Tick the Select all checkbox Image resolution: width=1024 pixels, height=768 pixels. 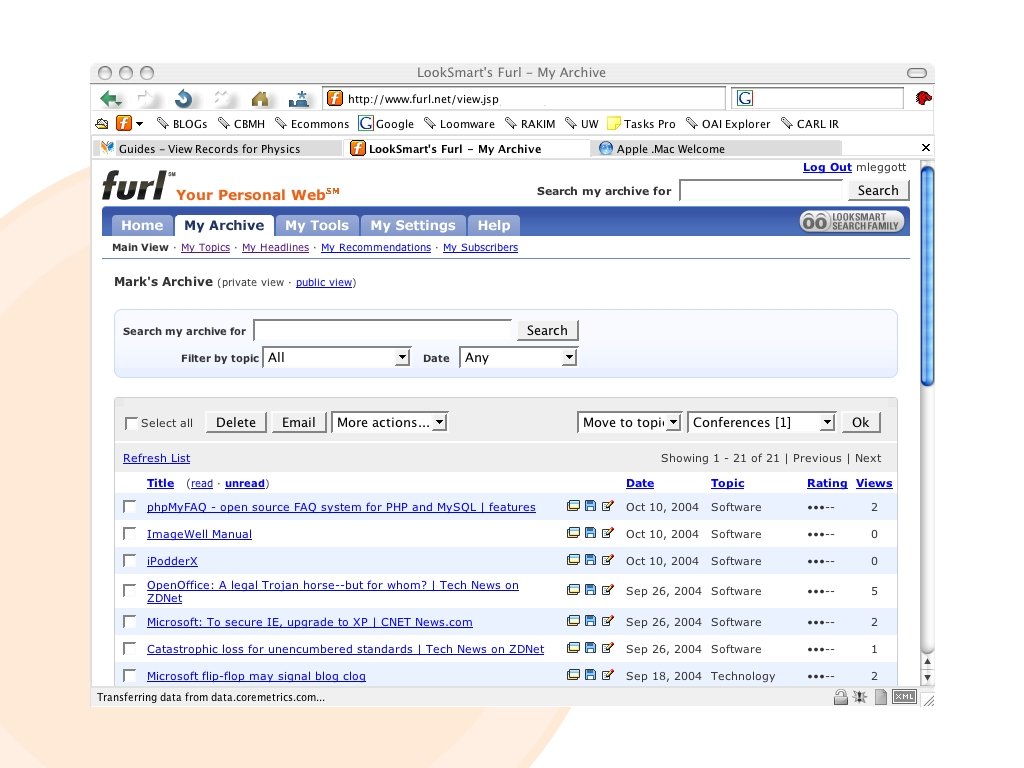131,423
